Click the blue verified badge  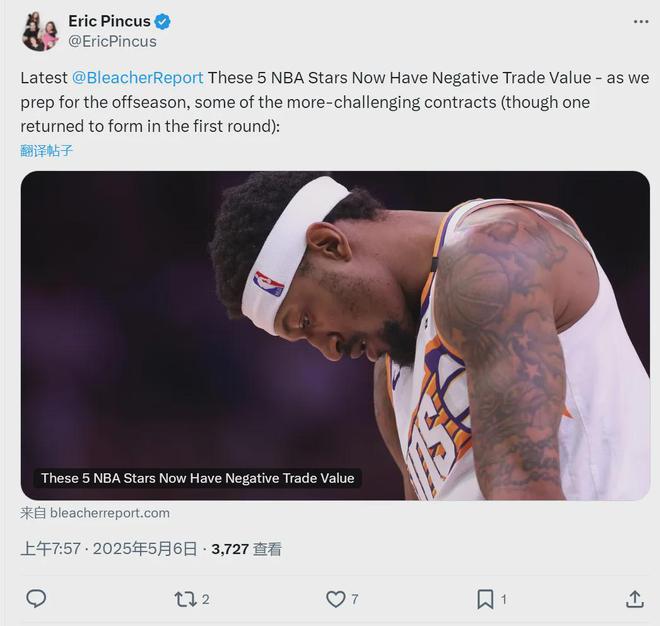pos(162,21)
